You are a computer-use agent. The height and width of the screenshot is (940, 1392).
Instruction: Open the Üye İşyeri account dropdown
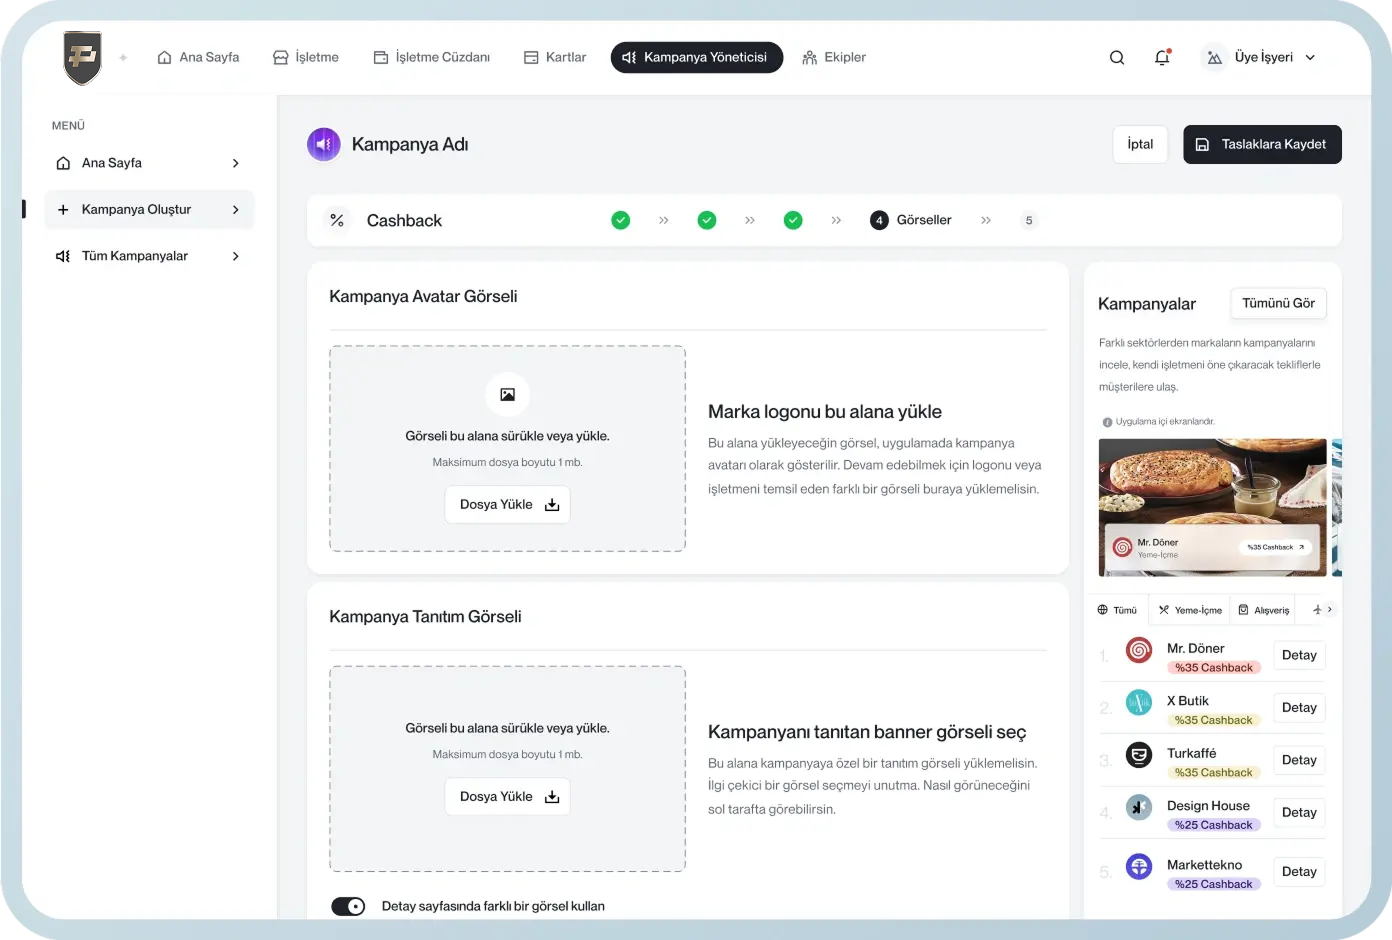pos(1262,58)
